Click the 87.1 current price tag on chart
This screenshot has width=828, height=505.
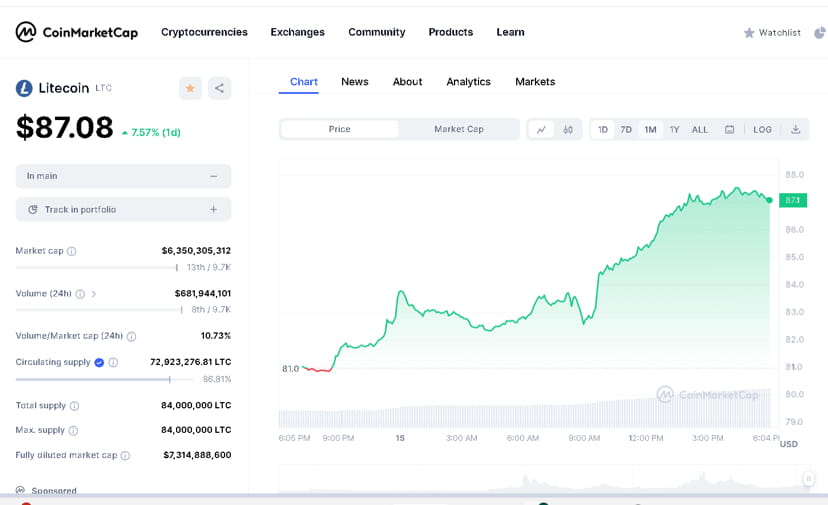pos(793,200)
